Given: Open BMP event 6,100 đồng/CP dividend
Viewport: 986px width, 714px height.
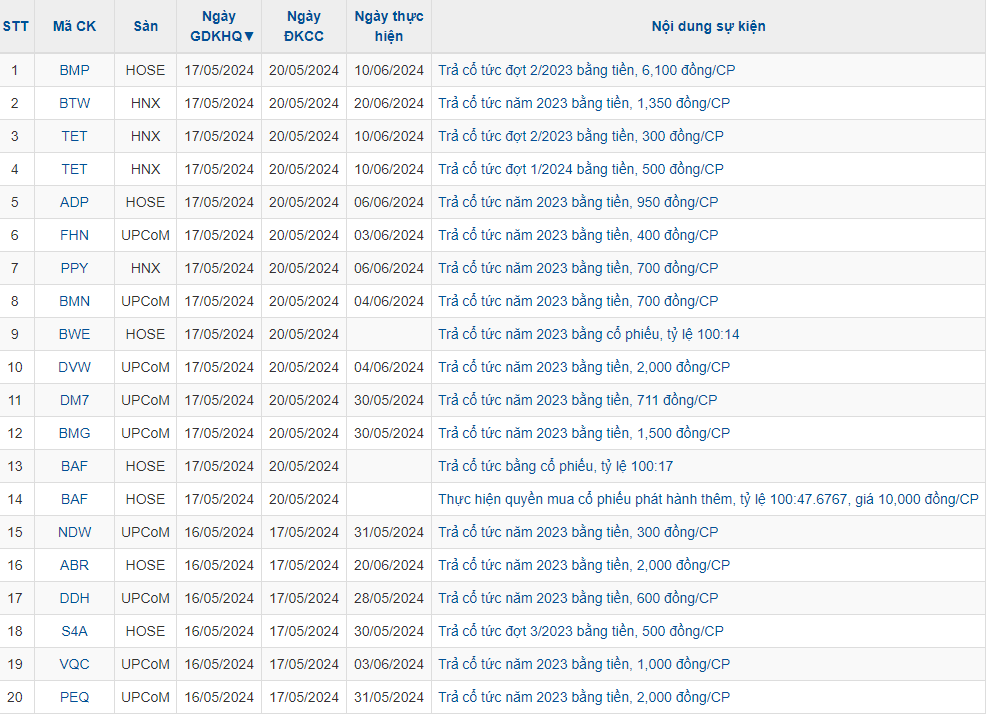Looking at the screenshot, I should coord(587,70).
